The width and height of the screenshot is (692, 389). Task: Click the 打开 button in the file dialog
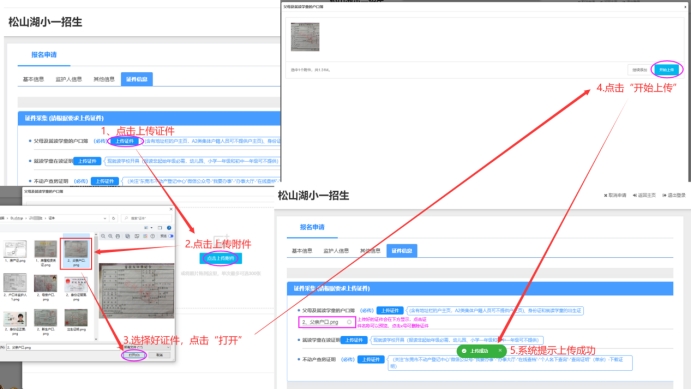[134, 355]
